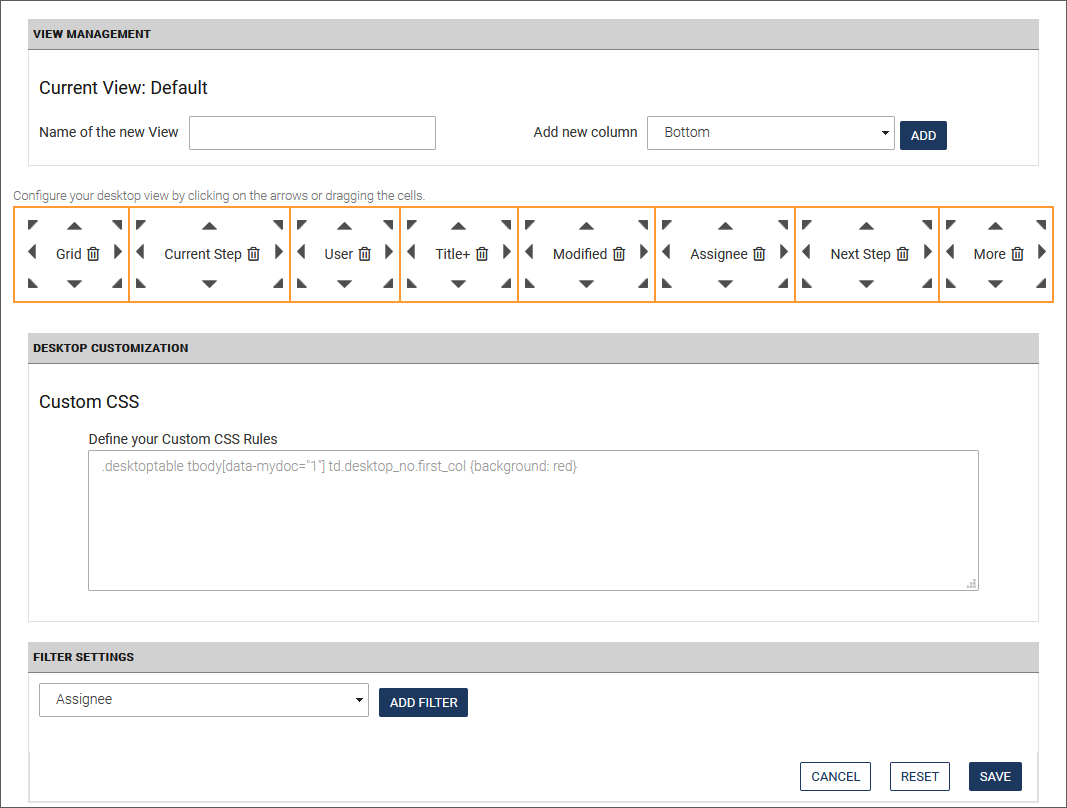Image resolution: width=1067 pixels, height=808 pixels.
Task: Click trash icon next to Title+
Action: tap(482, 254)
